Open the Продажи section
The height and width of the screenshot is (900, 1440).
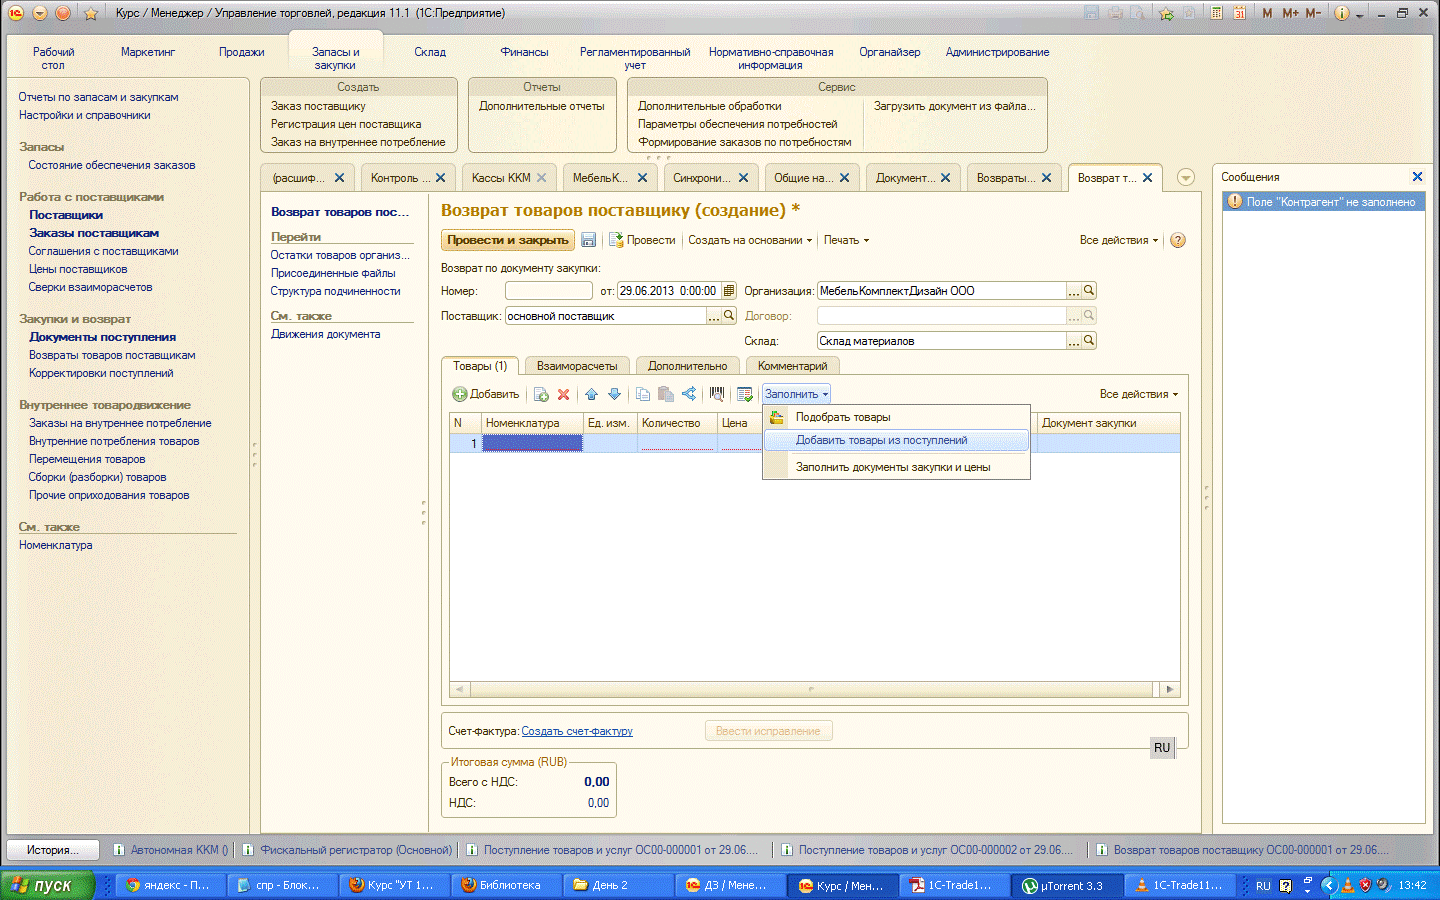[x=242, y=52]
